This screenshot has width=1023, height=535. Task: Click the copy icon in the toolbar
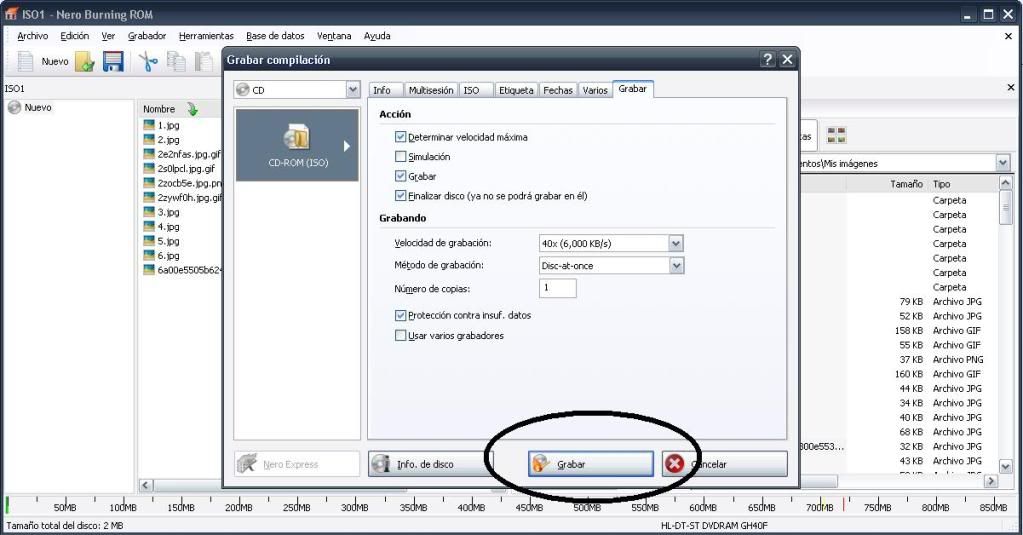[176, 62]
